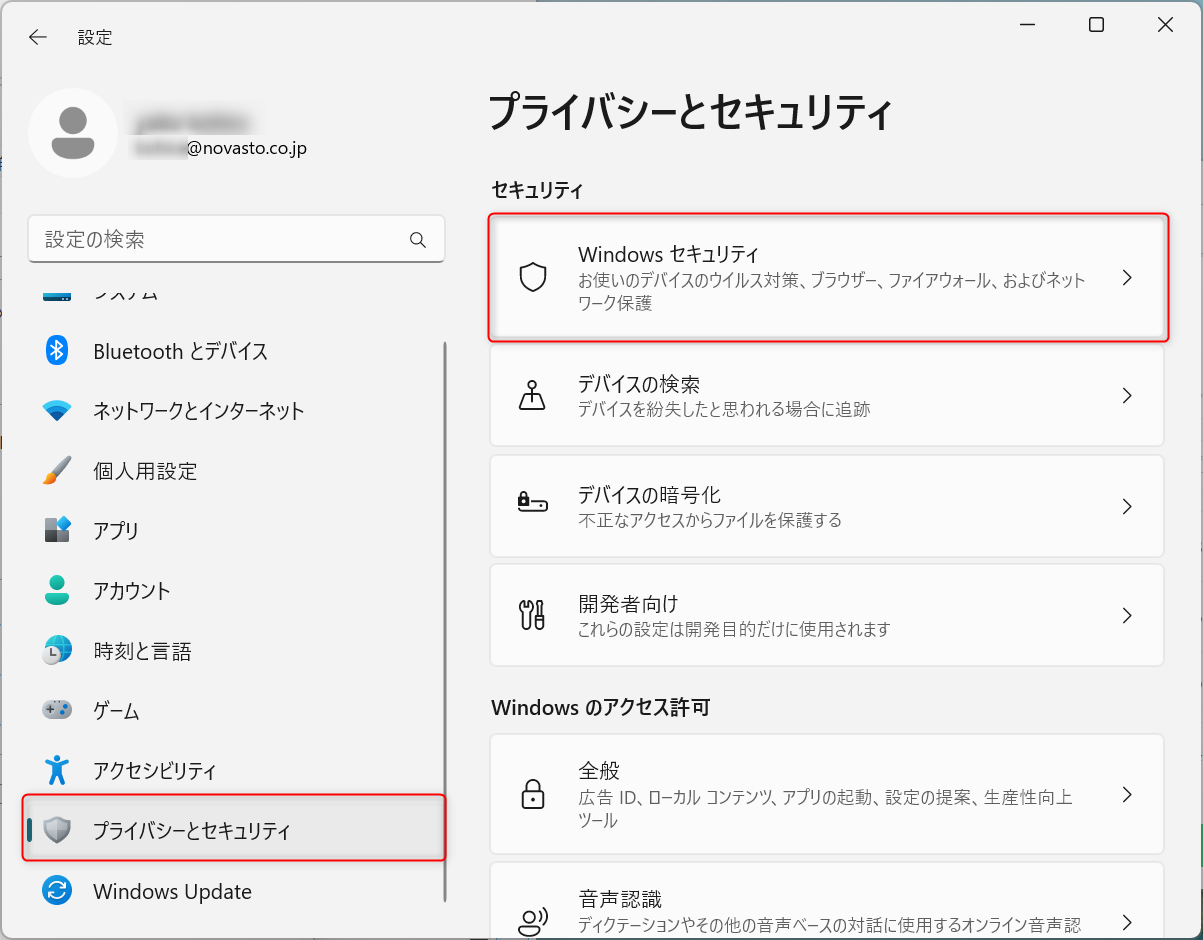Open アクセシビリティ settings
Image resolution: width=1203 pixels, height=940 pixels.
click(234, 771)
